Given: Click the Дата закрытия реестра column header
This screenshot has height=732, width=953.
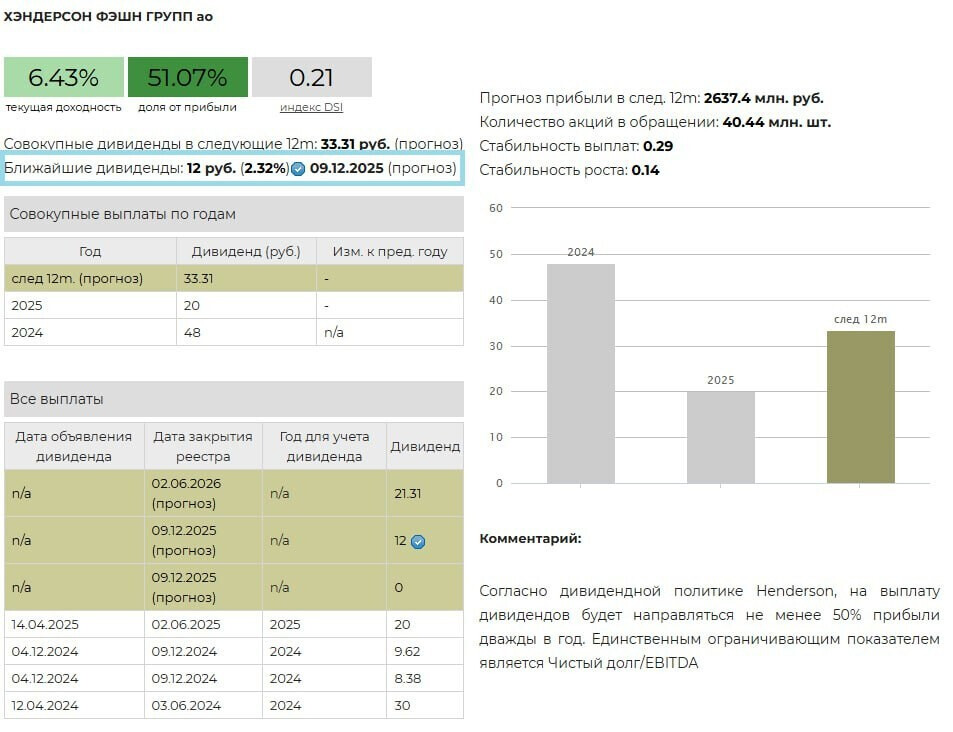Looking at the screenshot, I should coord(203,446).
